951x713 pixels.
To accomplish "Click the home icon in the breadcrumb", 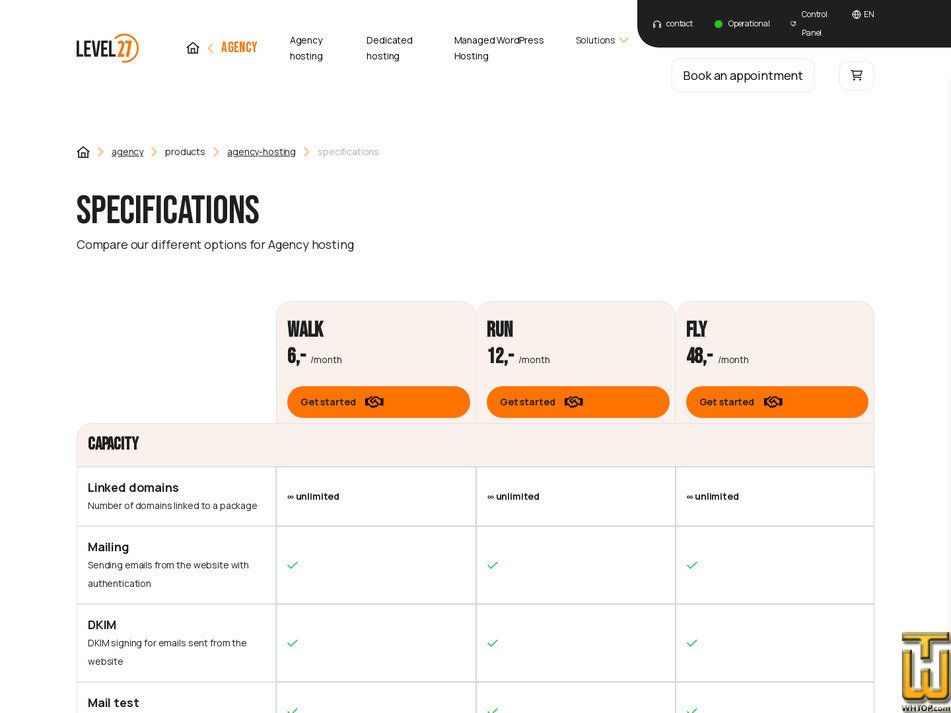I will pyautogui.click(x=83, y=152).
